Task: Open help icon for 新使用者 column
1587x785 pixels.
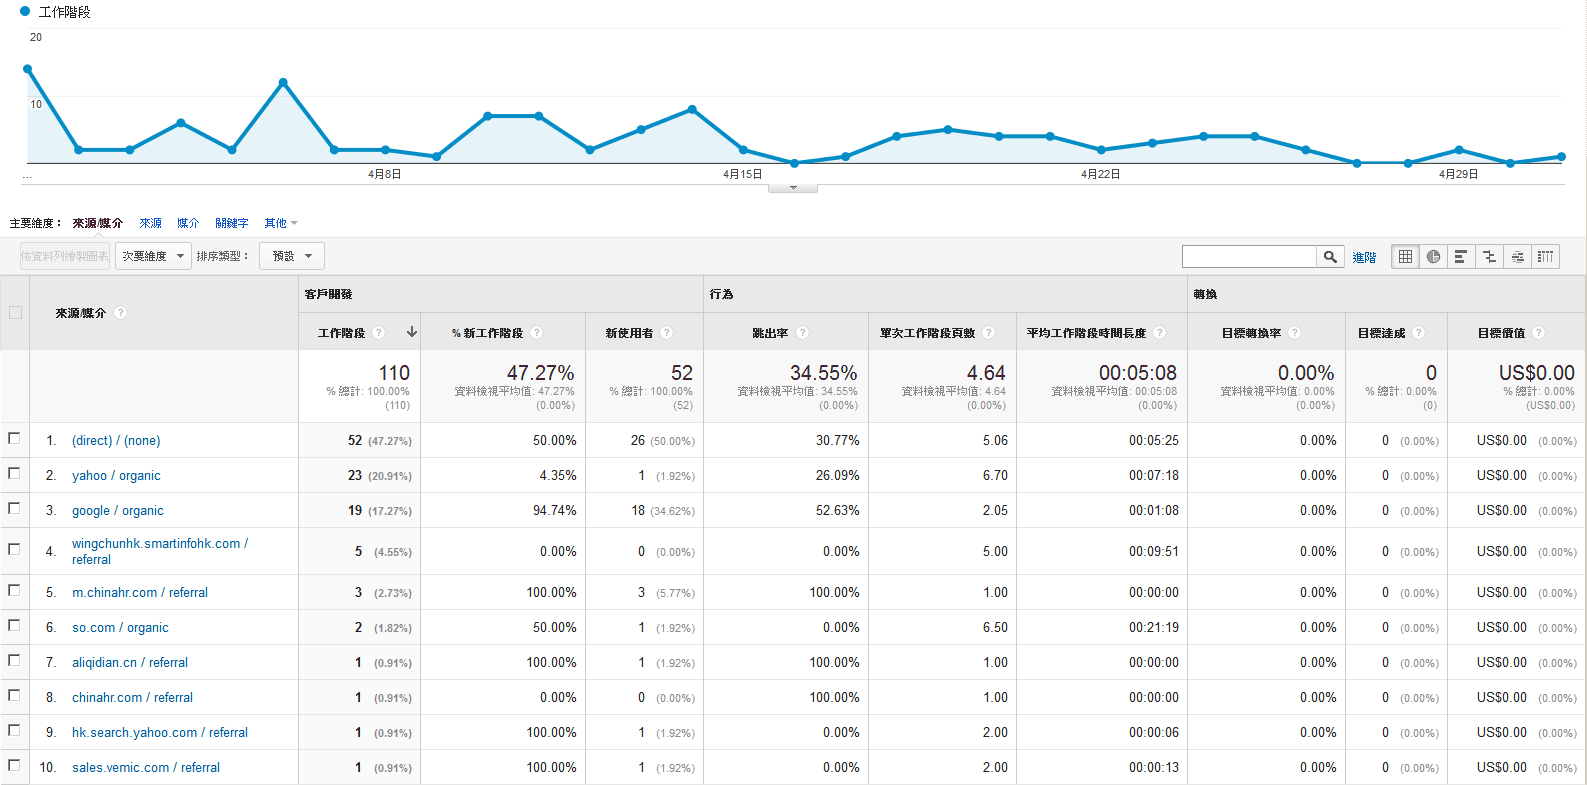Action: pyautogui.click(x=666, y=333)
